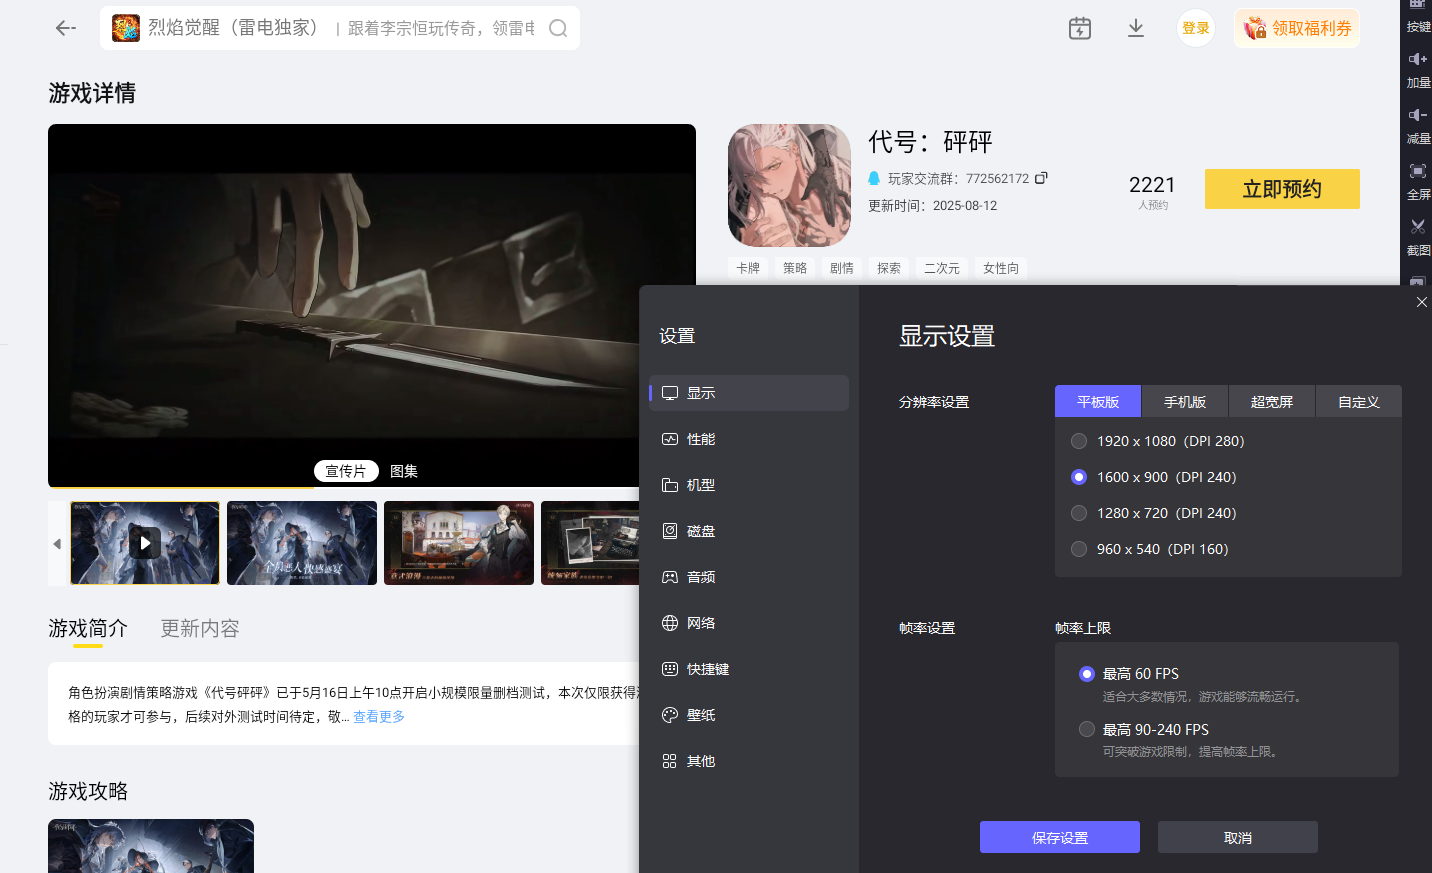Click the back arrow icon
The height and width of the screenshot is (873, 1432).
[x=66, y=28]
